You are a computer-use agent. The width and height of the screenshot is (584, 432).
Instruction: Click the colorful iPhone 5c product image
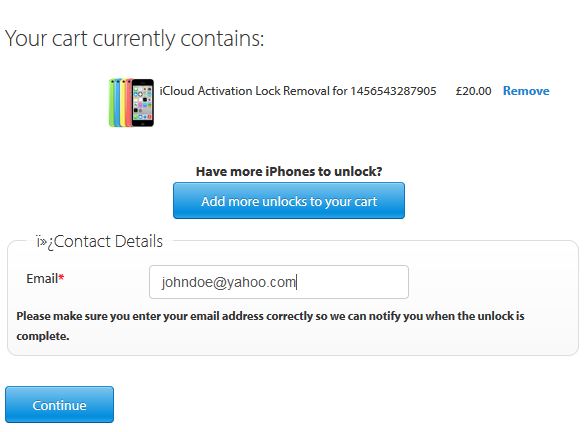131,102
